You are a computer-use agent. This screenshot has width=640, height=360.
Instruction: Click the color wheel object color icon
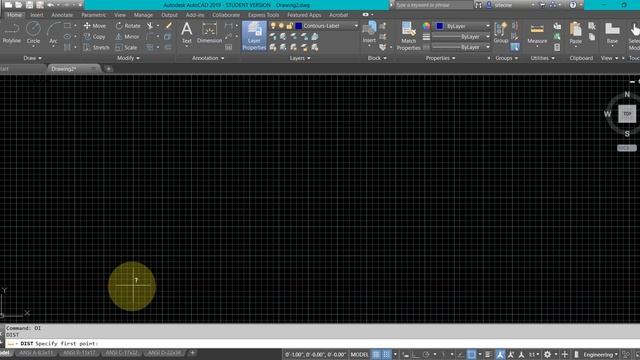(426, 26)
